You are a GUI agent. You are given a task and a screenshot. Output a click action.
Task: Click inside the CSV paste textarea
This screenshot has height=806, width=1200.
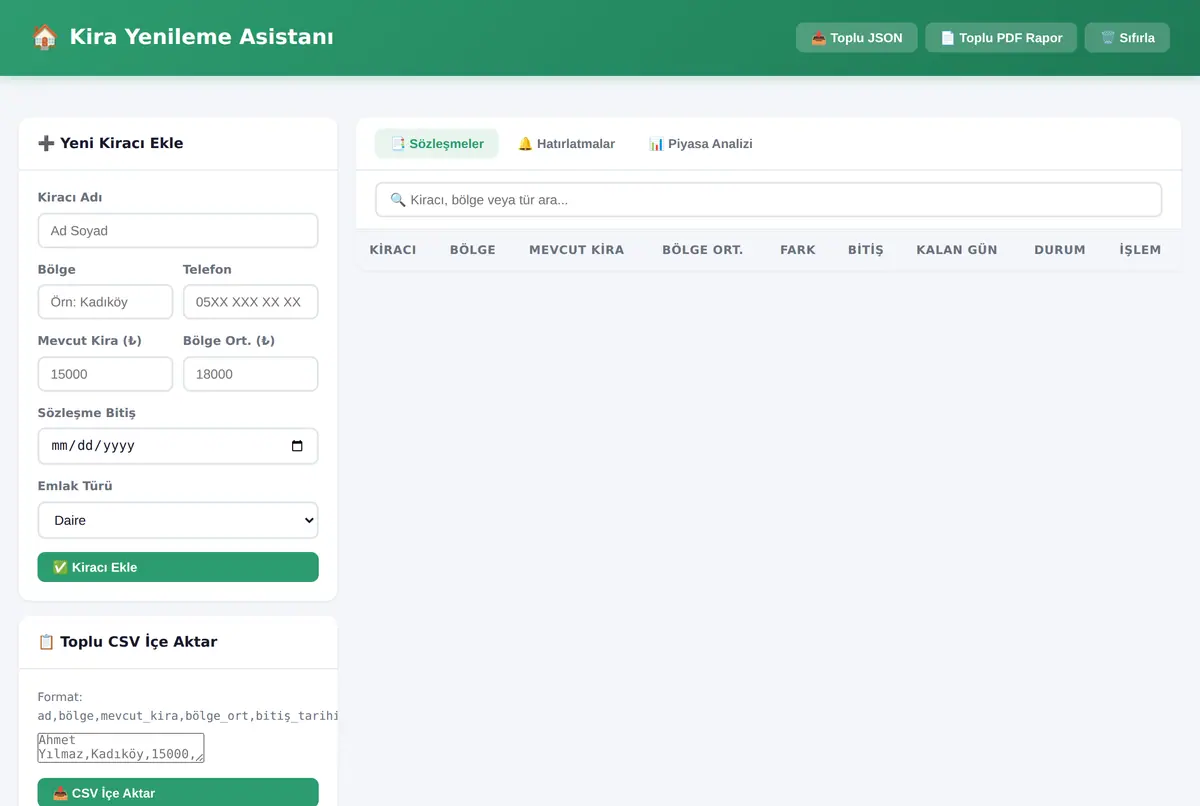tap(121, 747)
